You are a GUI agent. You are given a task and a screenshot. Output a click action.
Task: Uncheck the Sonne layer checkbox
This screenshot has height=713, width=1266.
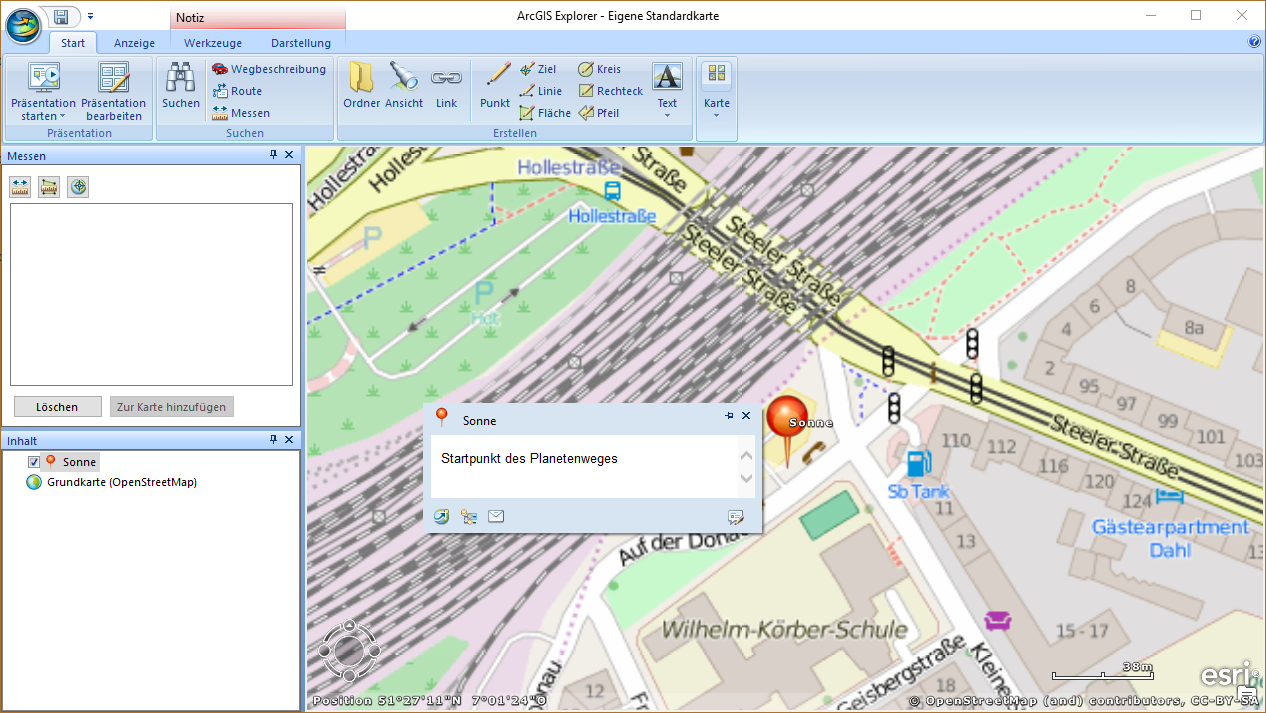coord(34,462)
